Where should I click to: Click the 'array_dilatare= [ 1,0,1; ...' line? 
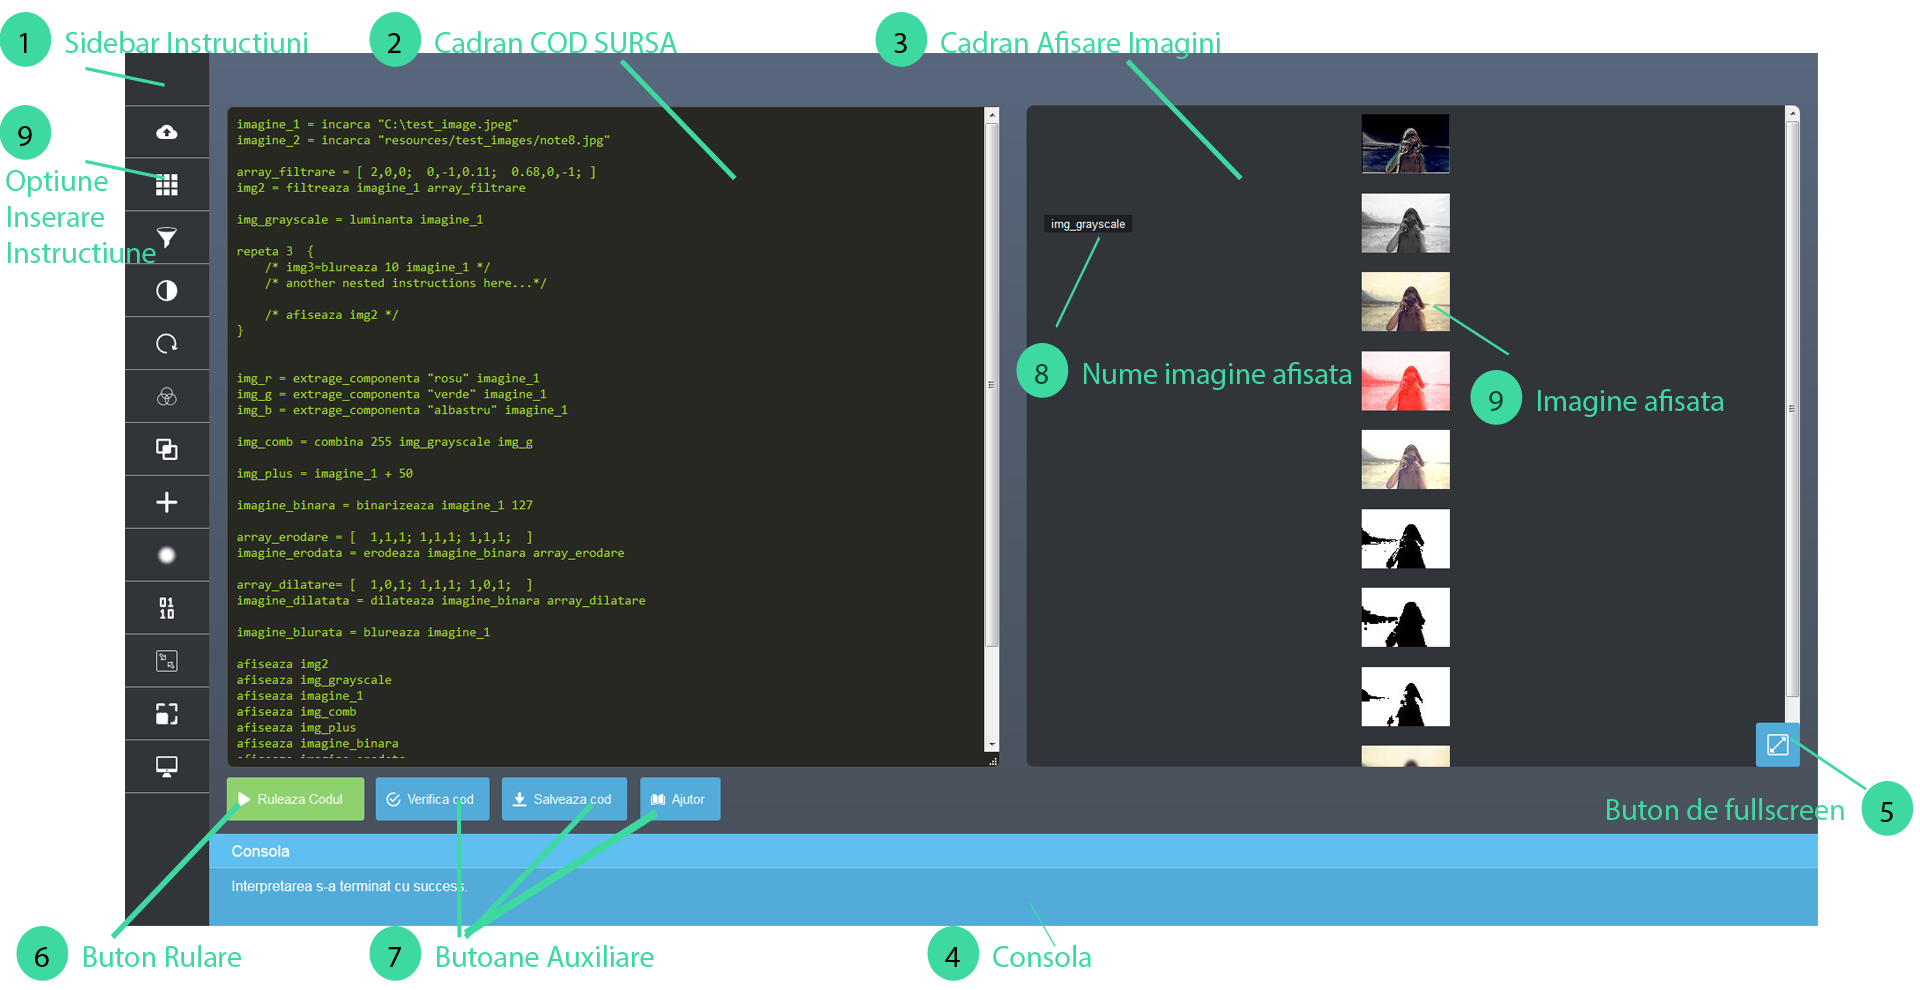tap(385, 585)
